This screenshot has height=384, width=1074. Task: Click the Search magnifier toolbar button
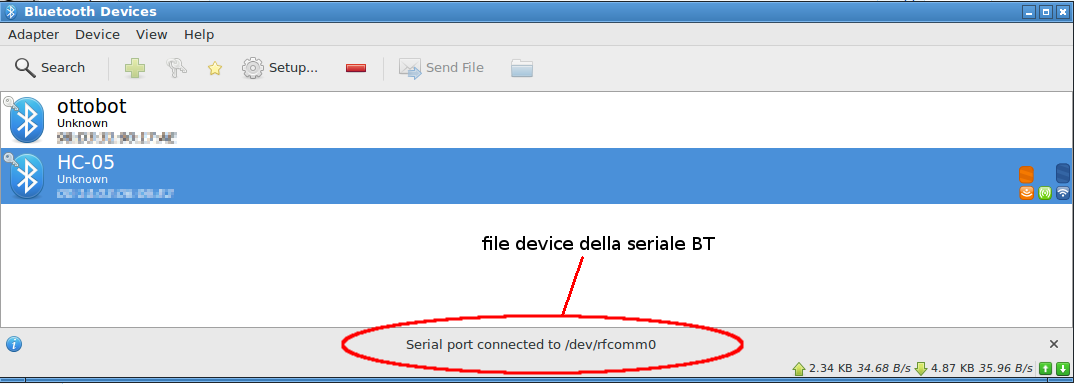tap(50, 68)
